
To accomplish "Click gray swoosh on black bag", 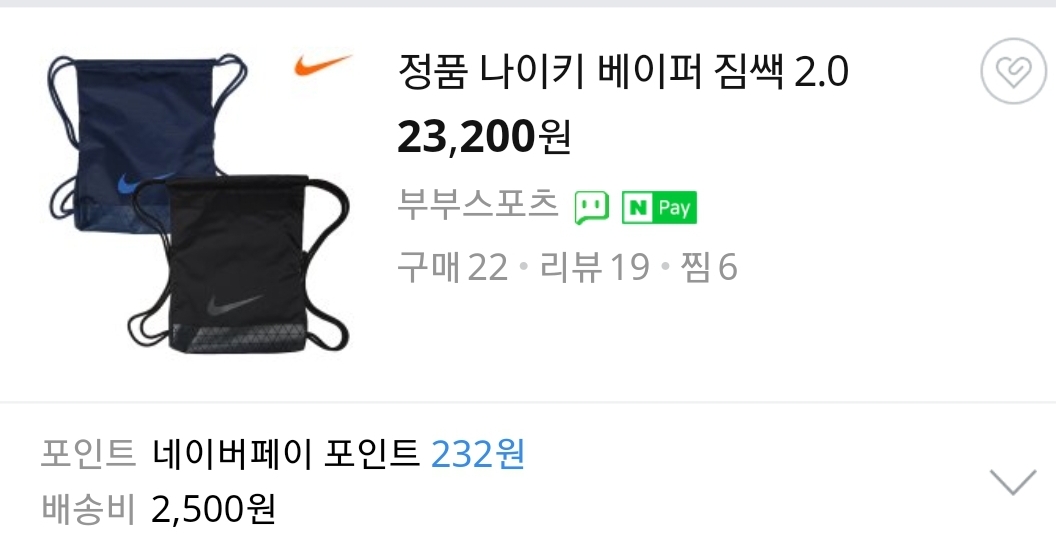I will (x=234, y=305).
